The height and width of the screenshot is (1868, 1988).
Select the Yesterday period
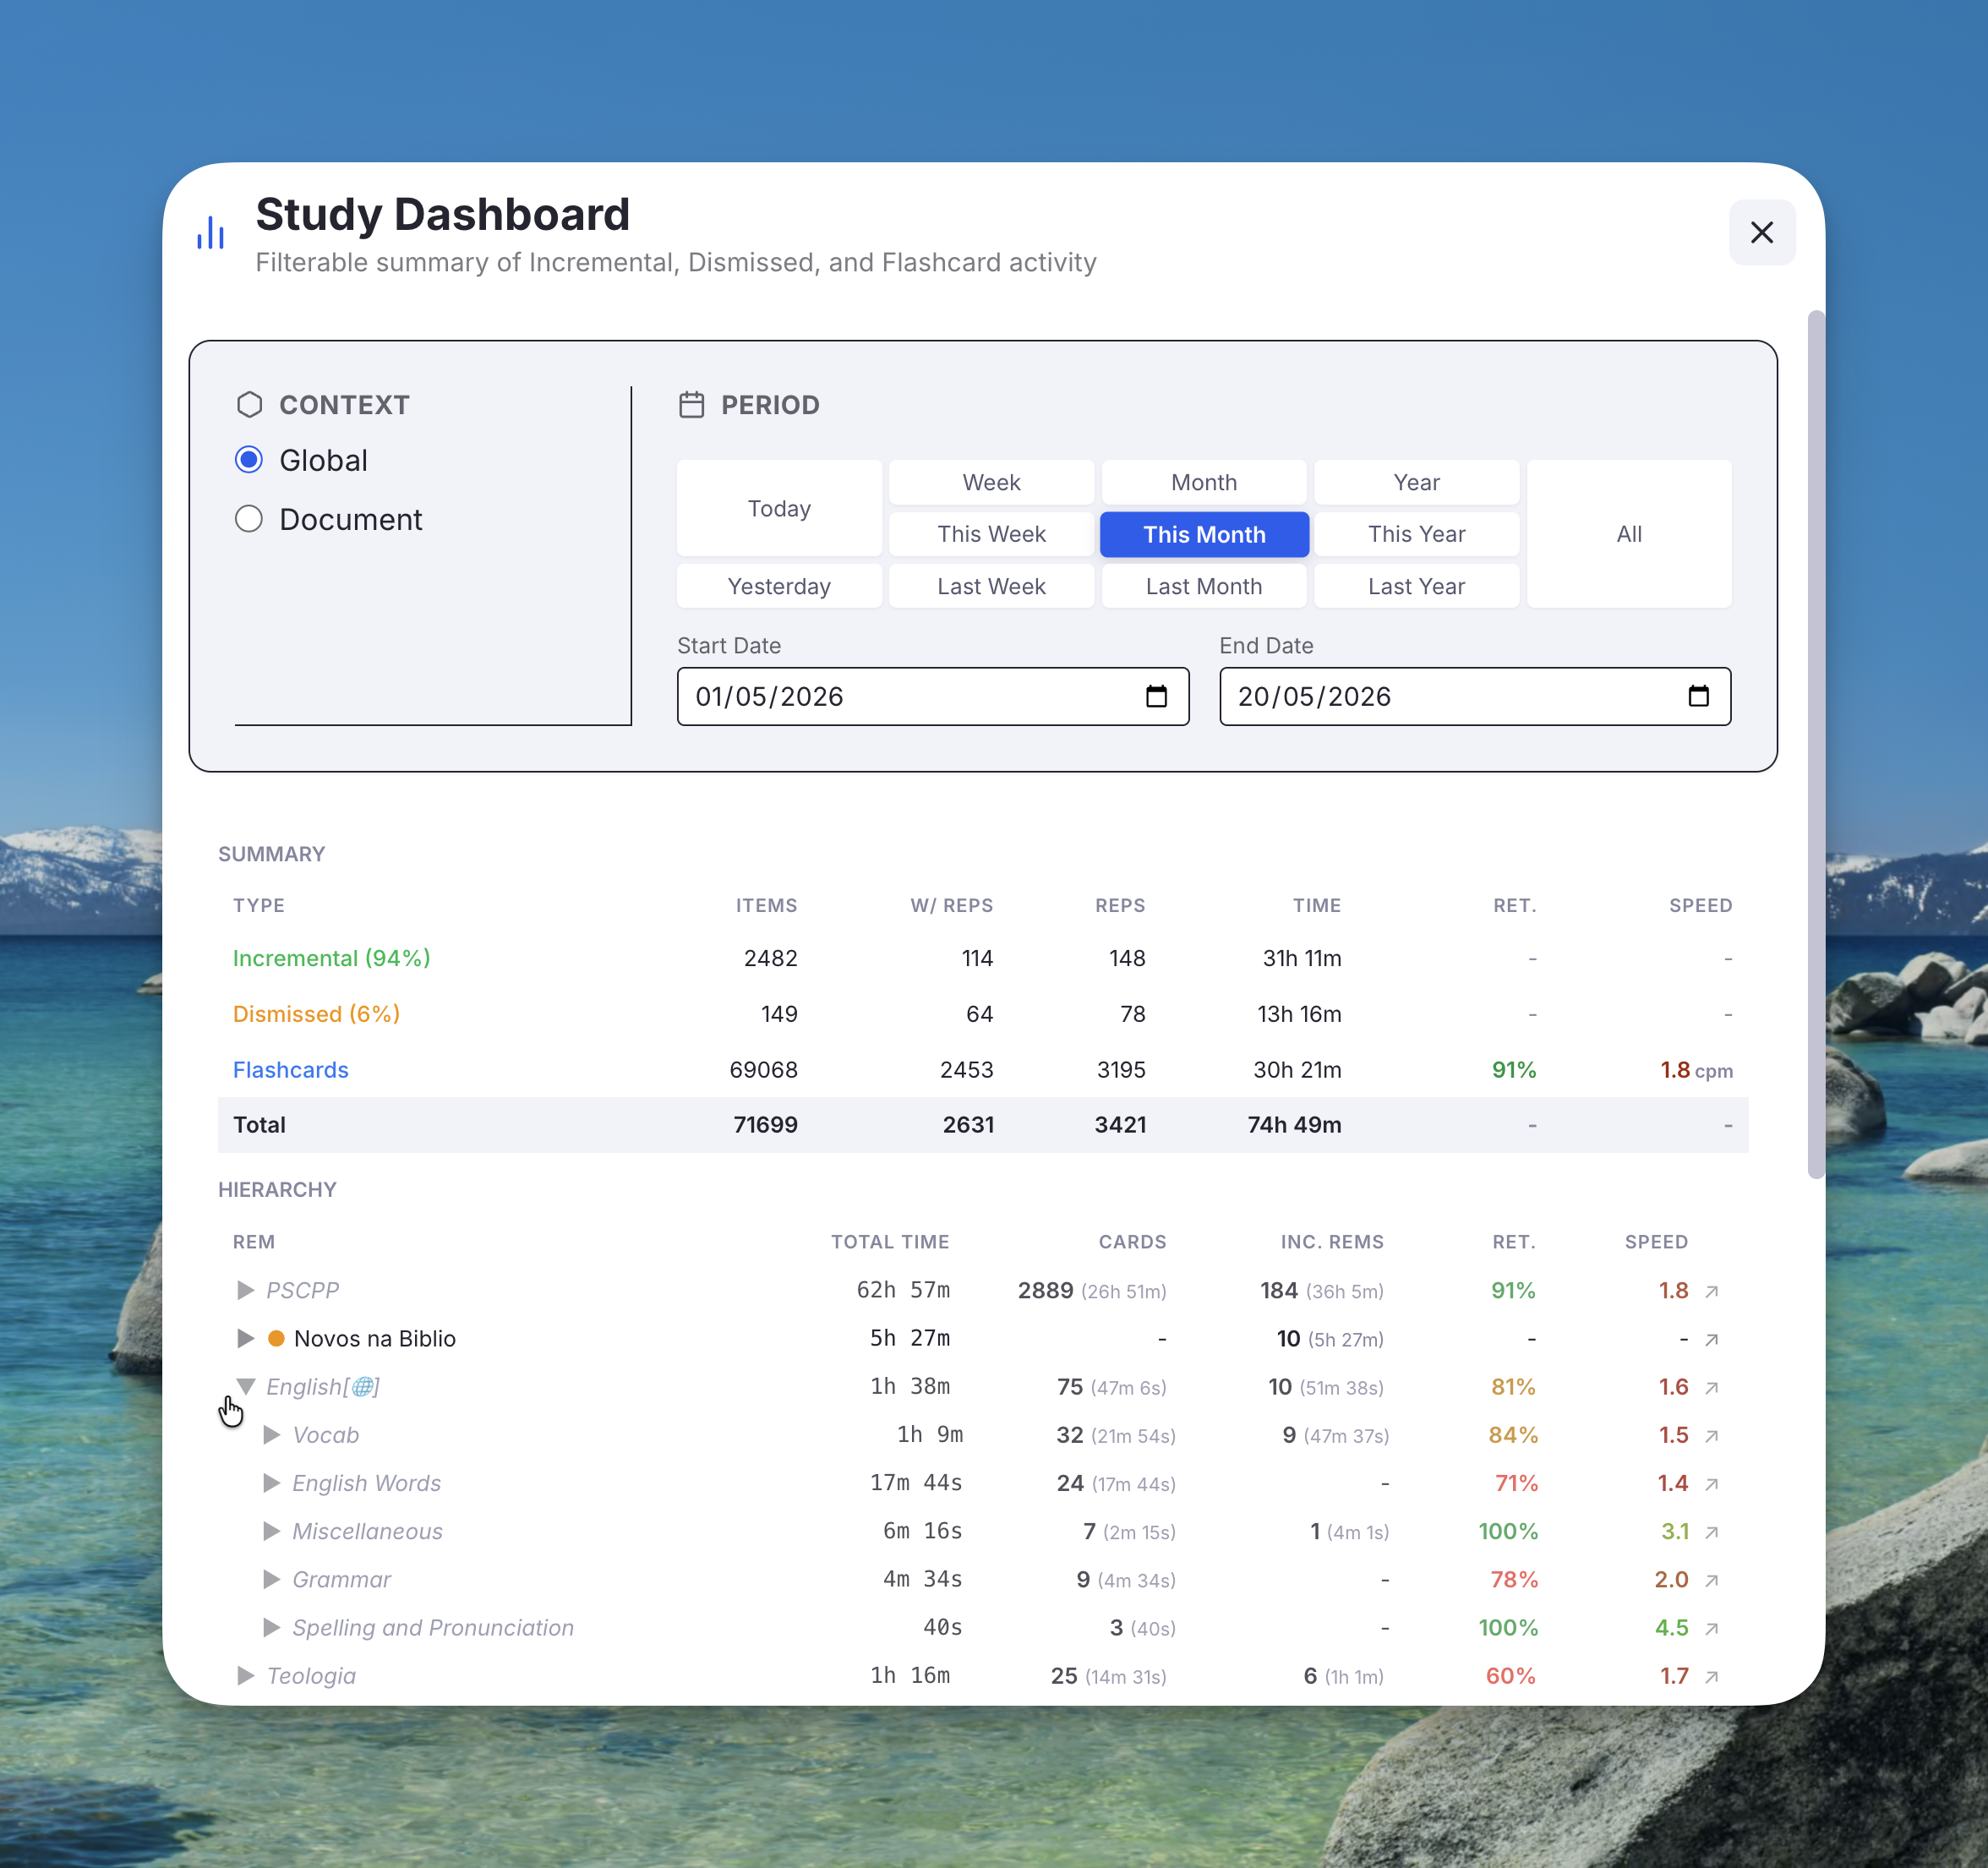click(779, 586)
